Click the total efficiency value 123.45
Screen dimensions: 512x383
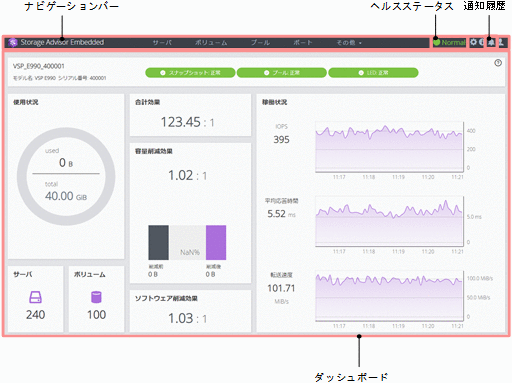181,122
